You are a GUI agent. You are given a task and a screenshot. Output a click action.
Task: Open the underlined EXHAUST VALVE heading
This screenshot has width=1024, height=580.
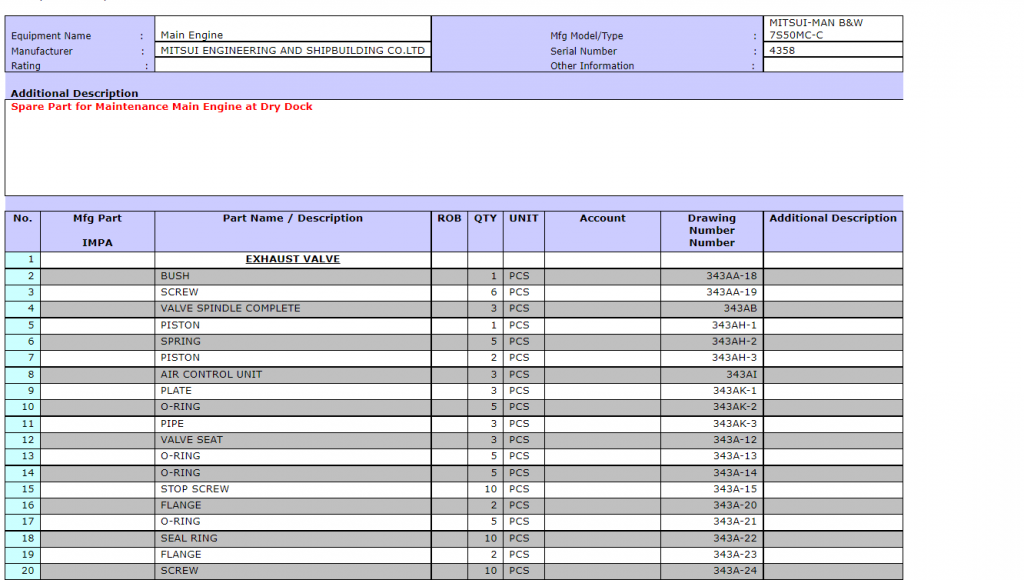coord(292,259)
